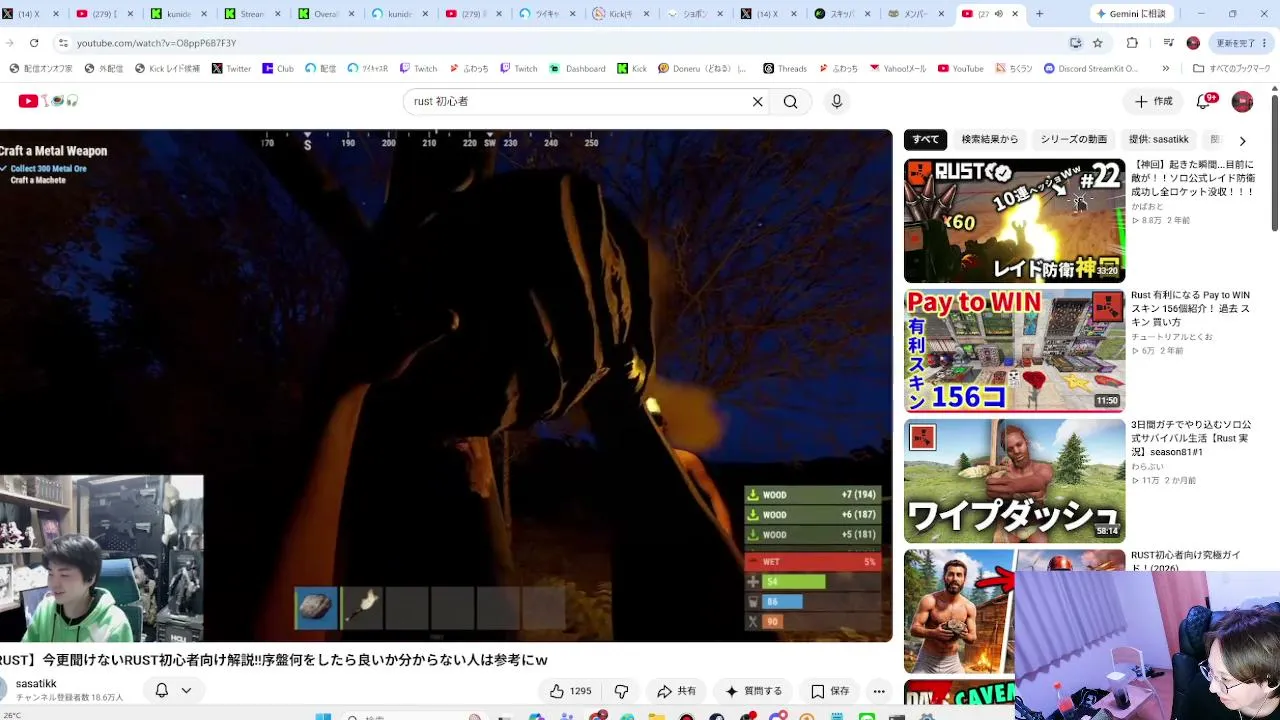Share the video with 共有
The width and height of the screenshot is (1280, 720).
click(x=676, y=691)
